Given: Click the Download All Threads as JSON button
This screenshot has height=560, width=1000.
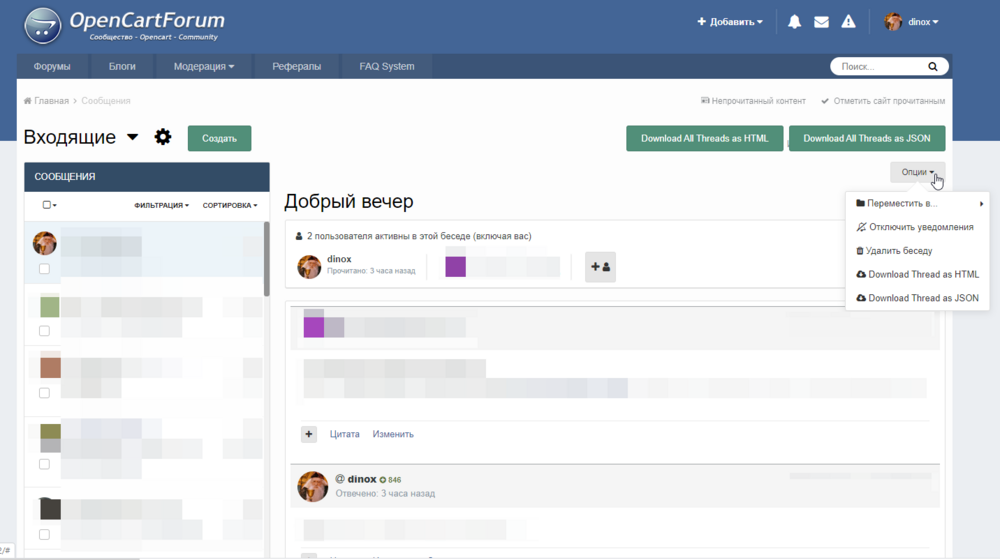Looking at the screenshot, I should (866, 138).
